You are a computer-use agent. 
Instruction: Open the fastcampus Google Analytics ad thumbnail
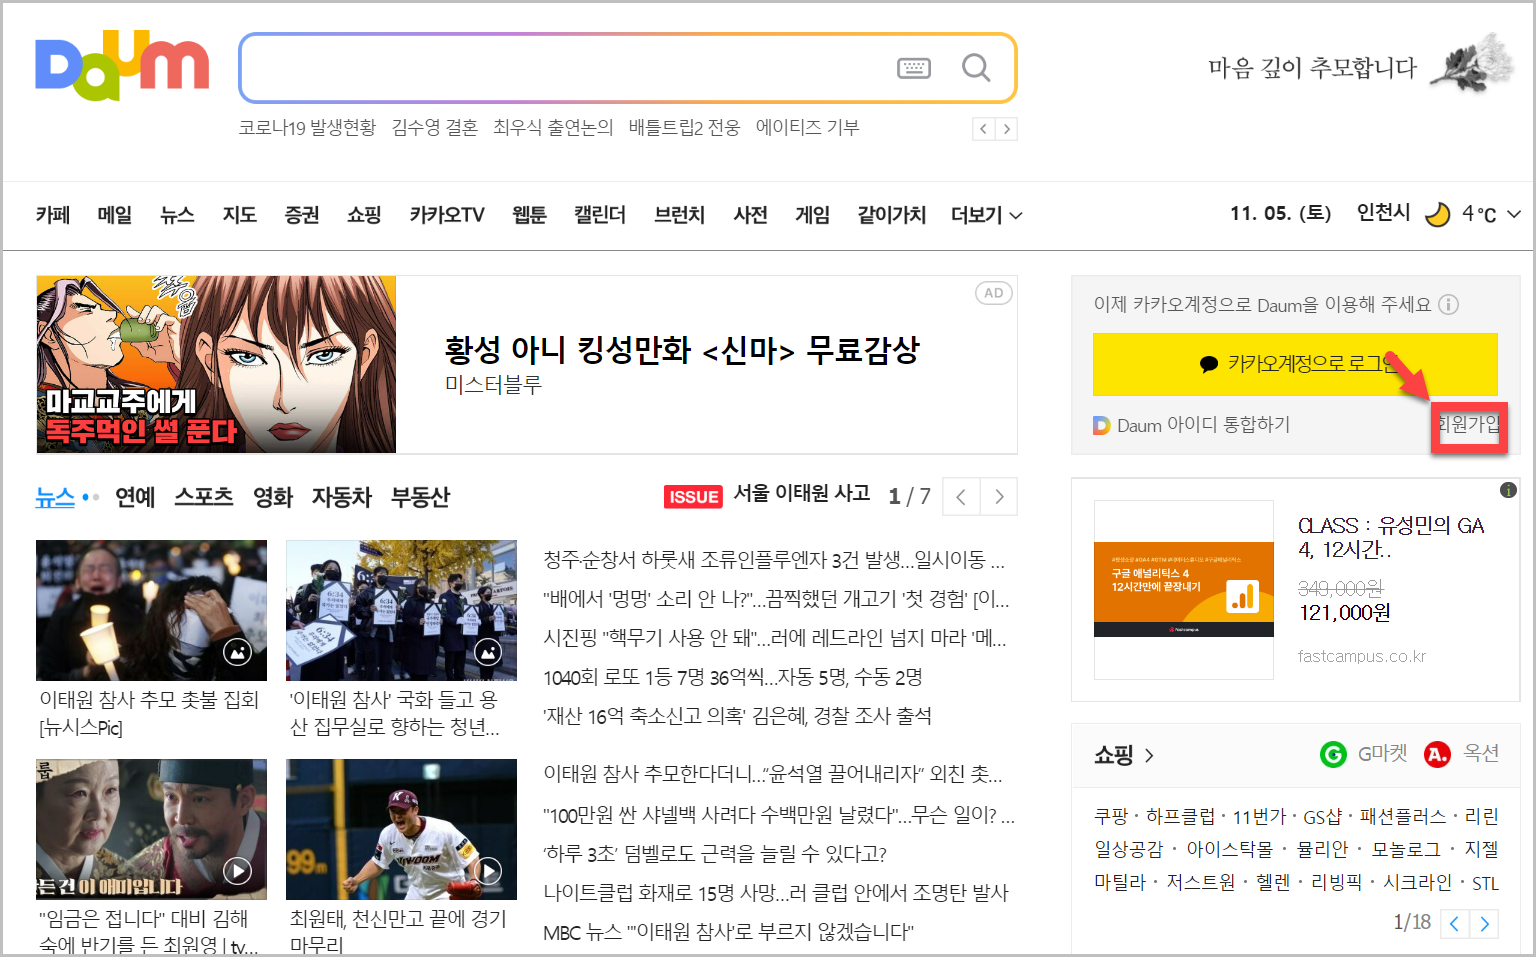(x=1184, y=590)
